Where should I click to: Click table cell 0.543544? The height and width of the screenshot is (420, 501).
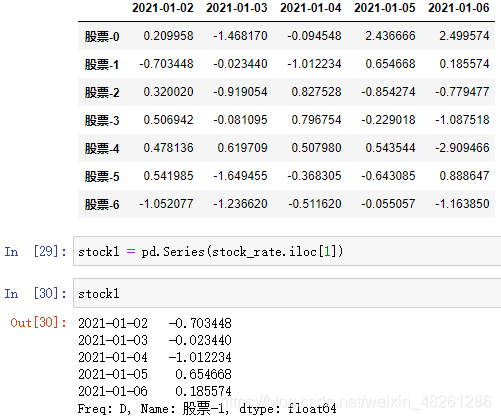pyautogui.click(x=390, y=148)
